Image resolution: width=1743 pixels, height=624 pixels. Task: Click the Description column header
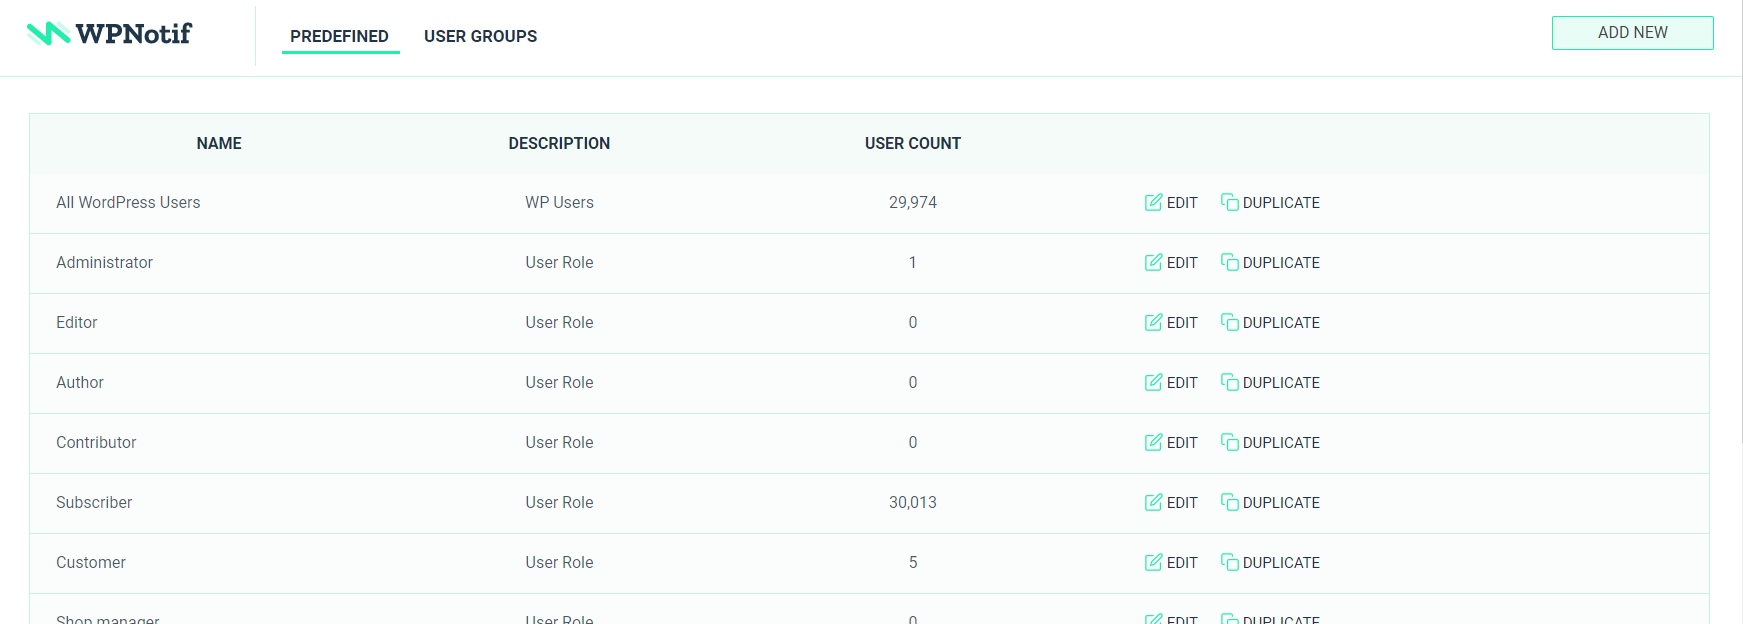tap(559, 143)
